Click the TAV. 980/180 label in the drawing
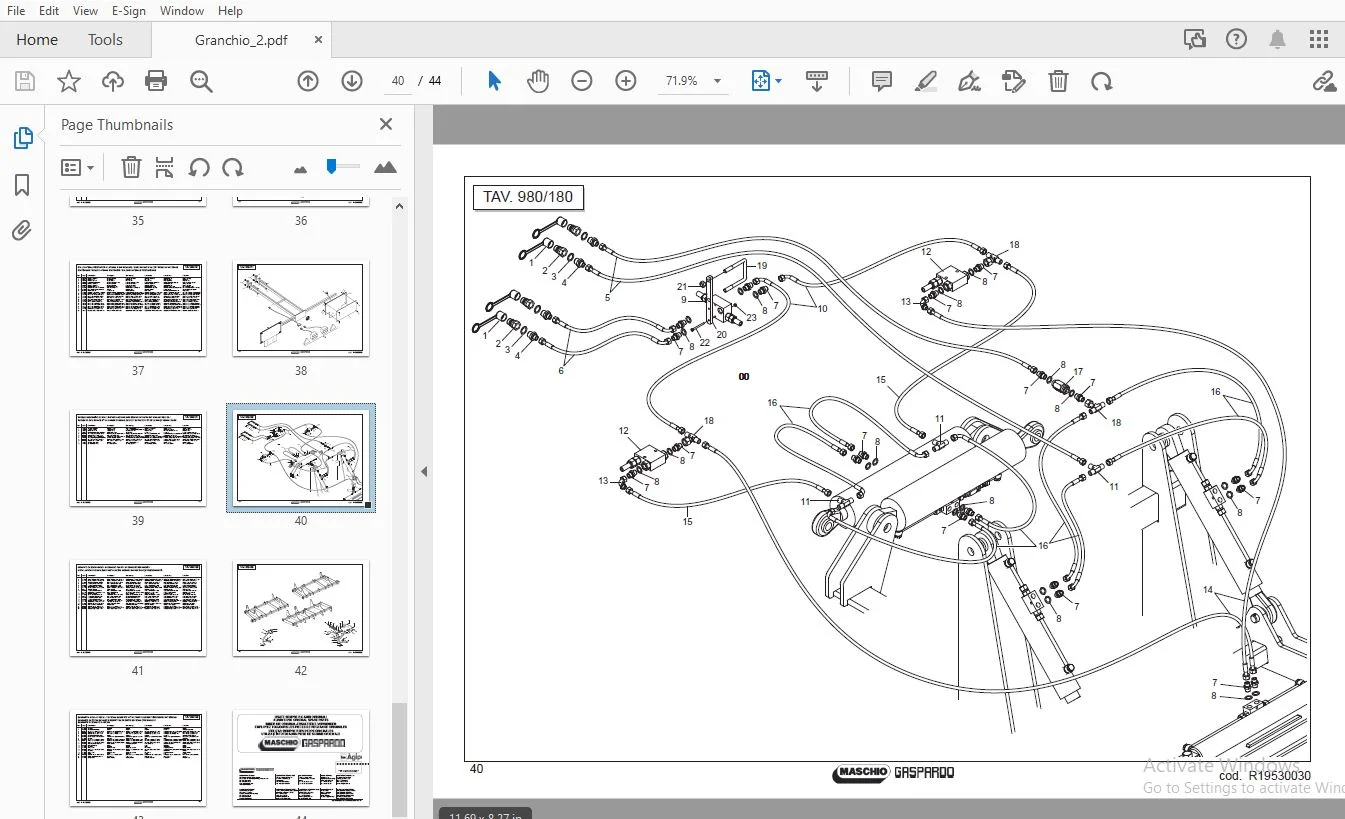Image resolution: width=1345 pixels, height=819 pixels. click(x=528, y=197)
